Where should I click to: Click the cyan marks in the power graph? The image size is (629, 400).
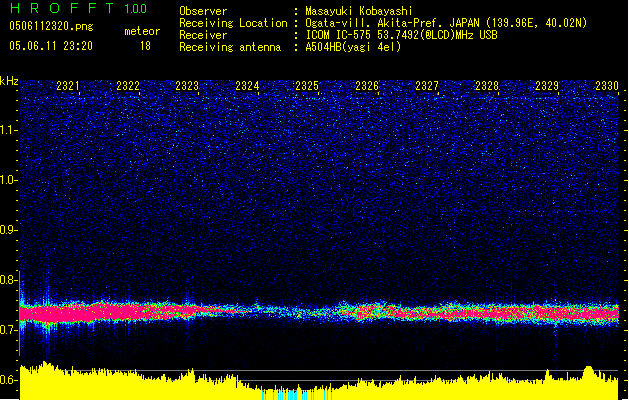click(297, 395)
